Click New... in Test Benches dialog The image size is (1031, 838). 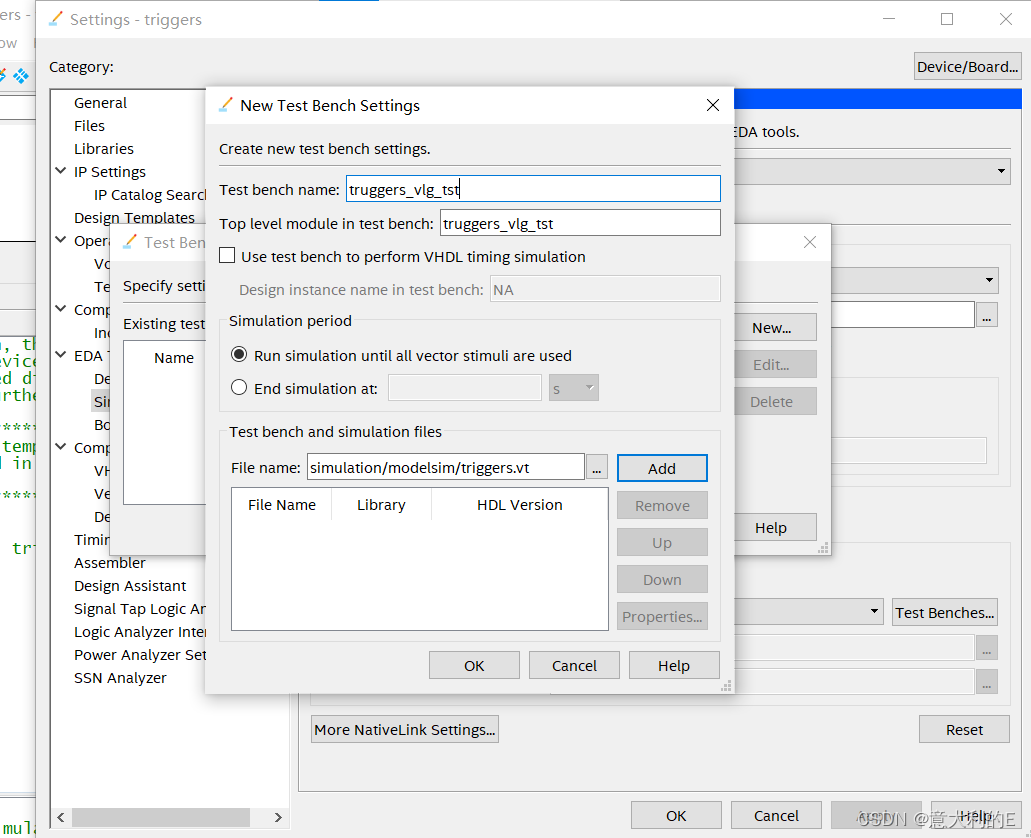pos(775,328)
